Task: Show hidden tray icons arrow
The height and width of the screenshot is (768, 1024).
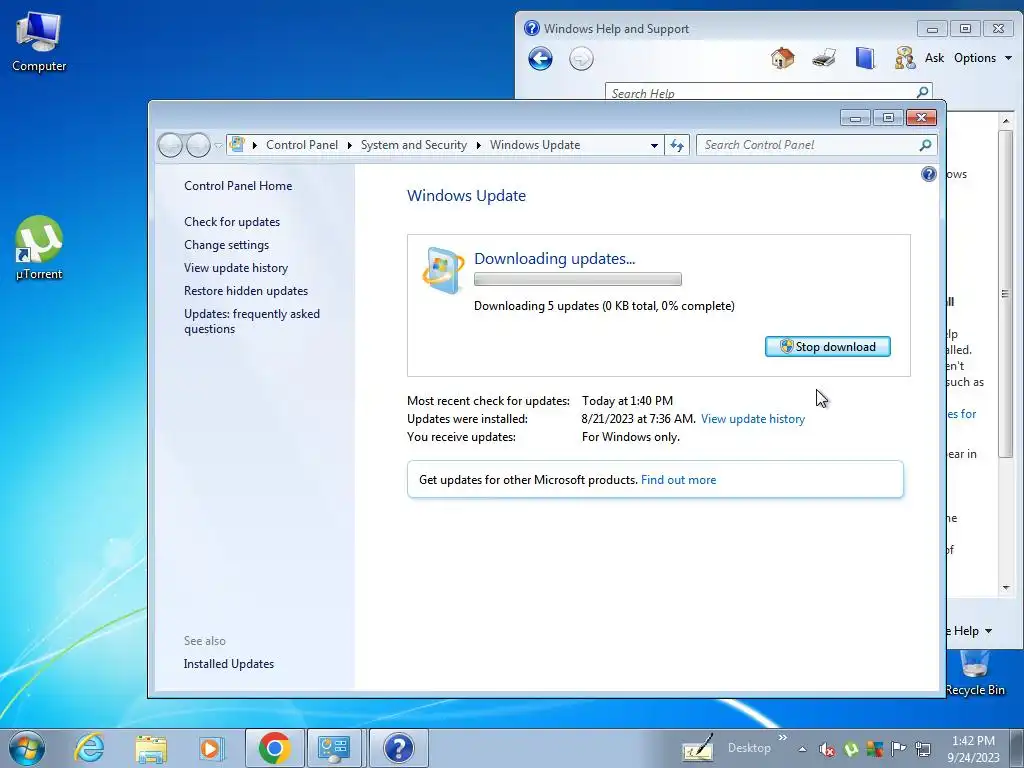Action: (x=803, y=750)
